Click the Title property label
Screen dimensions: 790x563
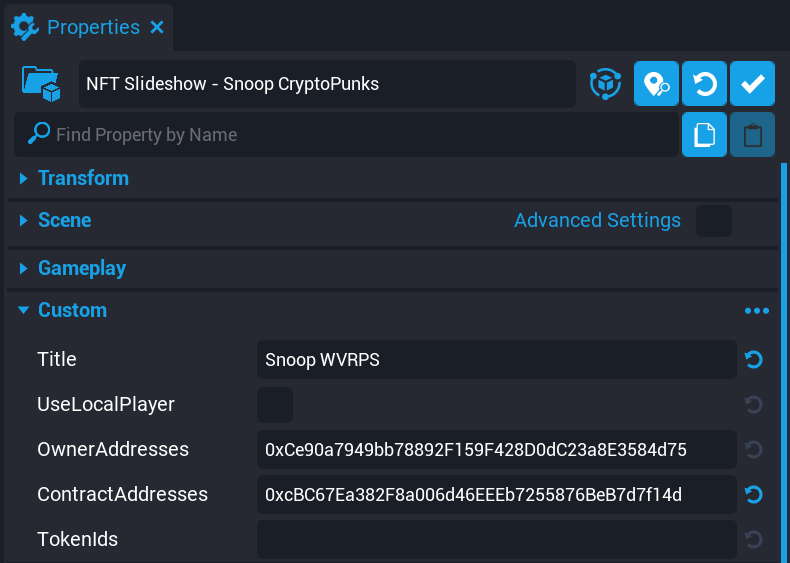click(x=57, y=359)
